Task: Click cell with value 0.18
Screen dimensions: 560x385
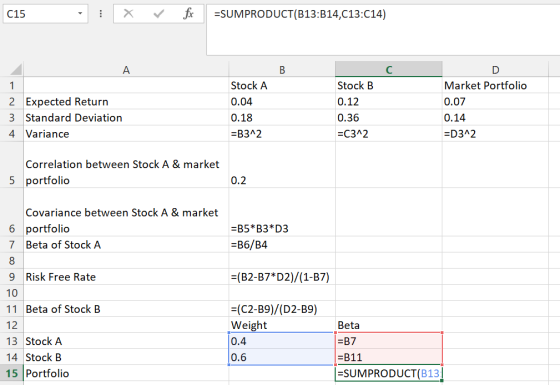Action: click(282, 118)
